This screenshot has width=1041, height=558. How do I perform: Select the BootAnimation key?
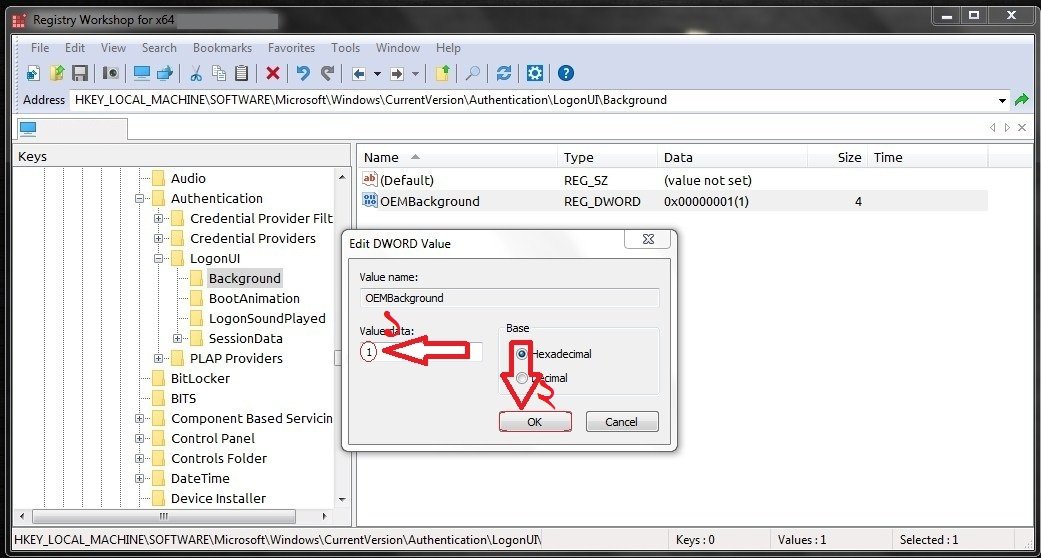(254, 298)
